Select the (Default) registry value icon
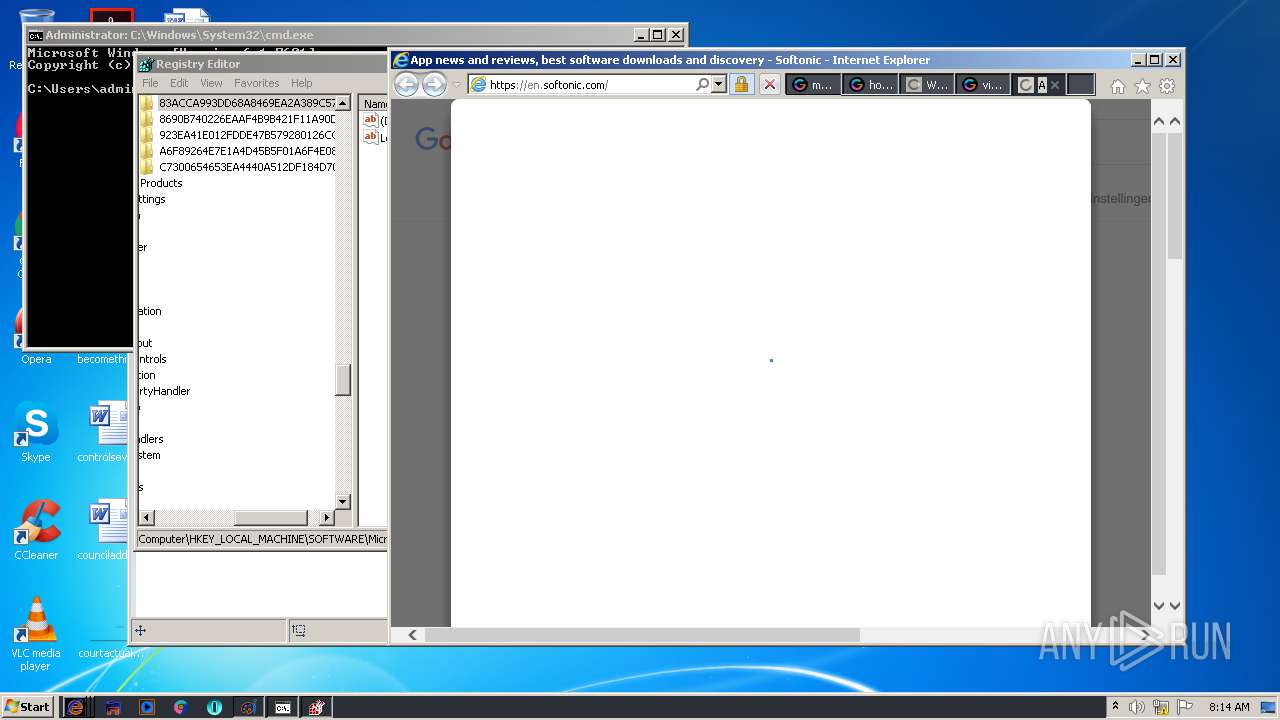Screen dimensions: 1280x720 pyautogui.click(x=370, y=120)
